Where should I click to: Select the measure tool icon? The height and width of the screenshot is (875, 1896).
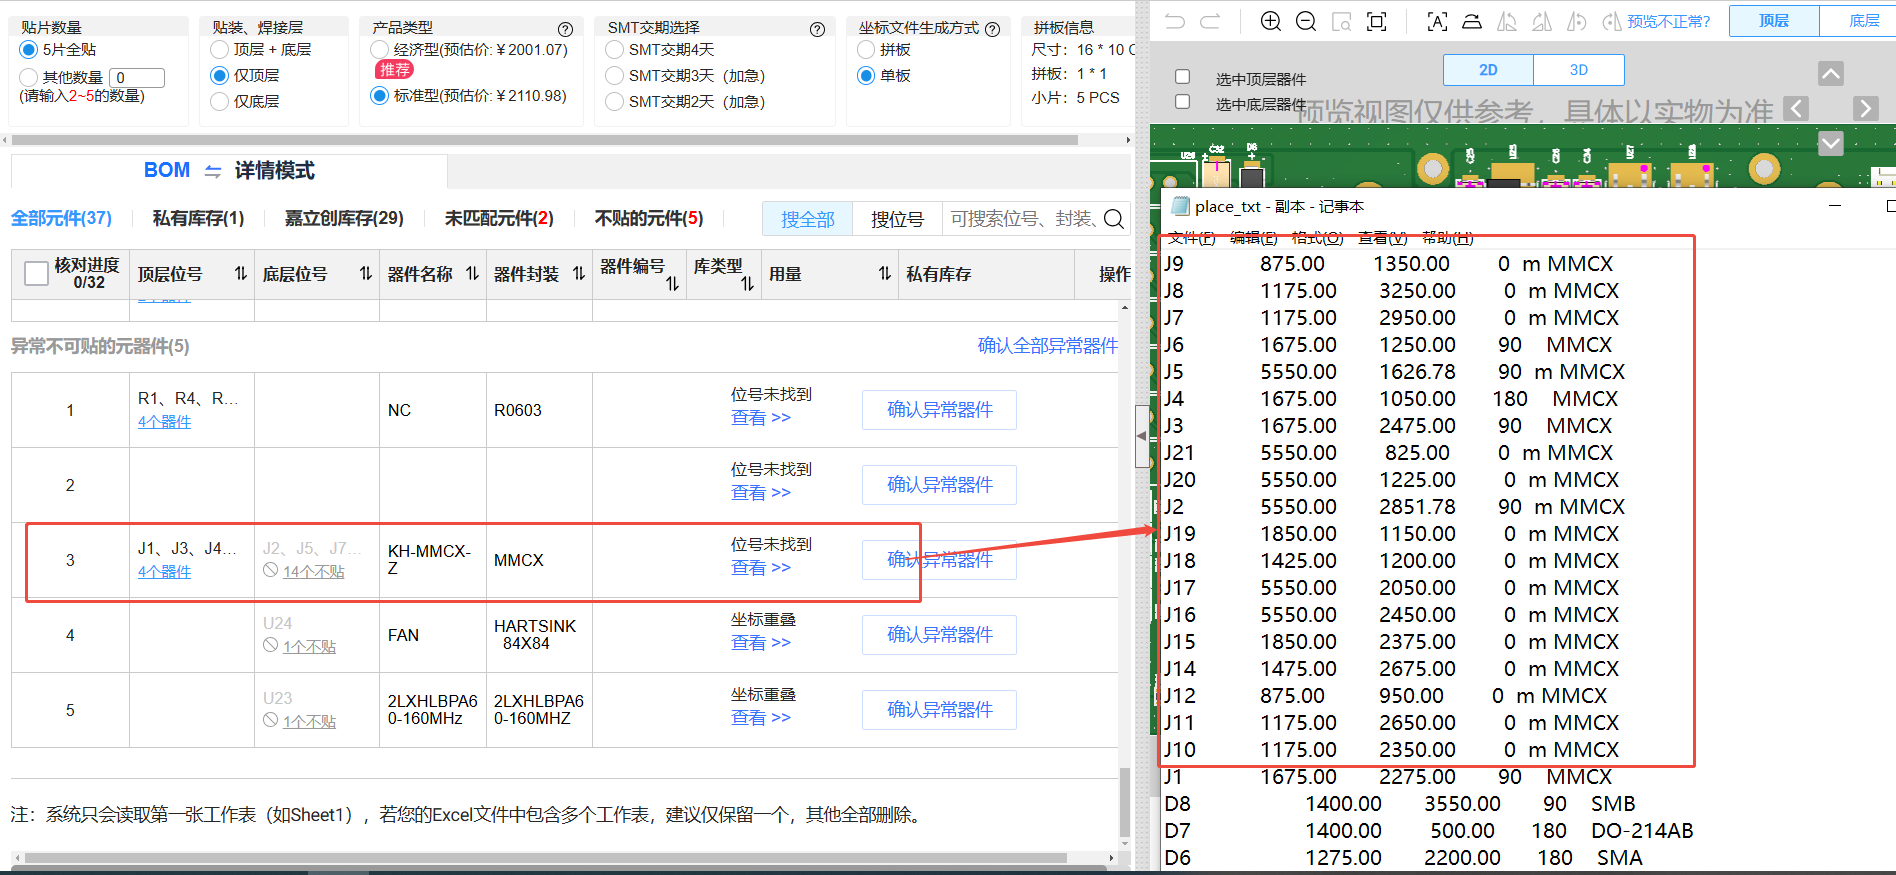(x=1472, y=21)
